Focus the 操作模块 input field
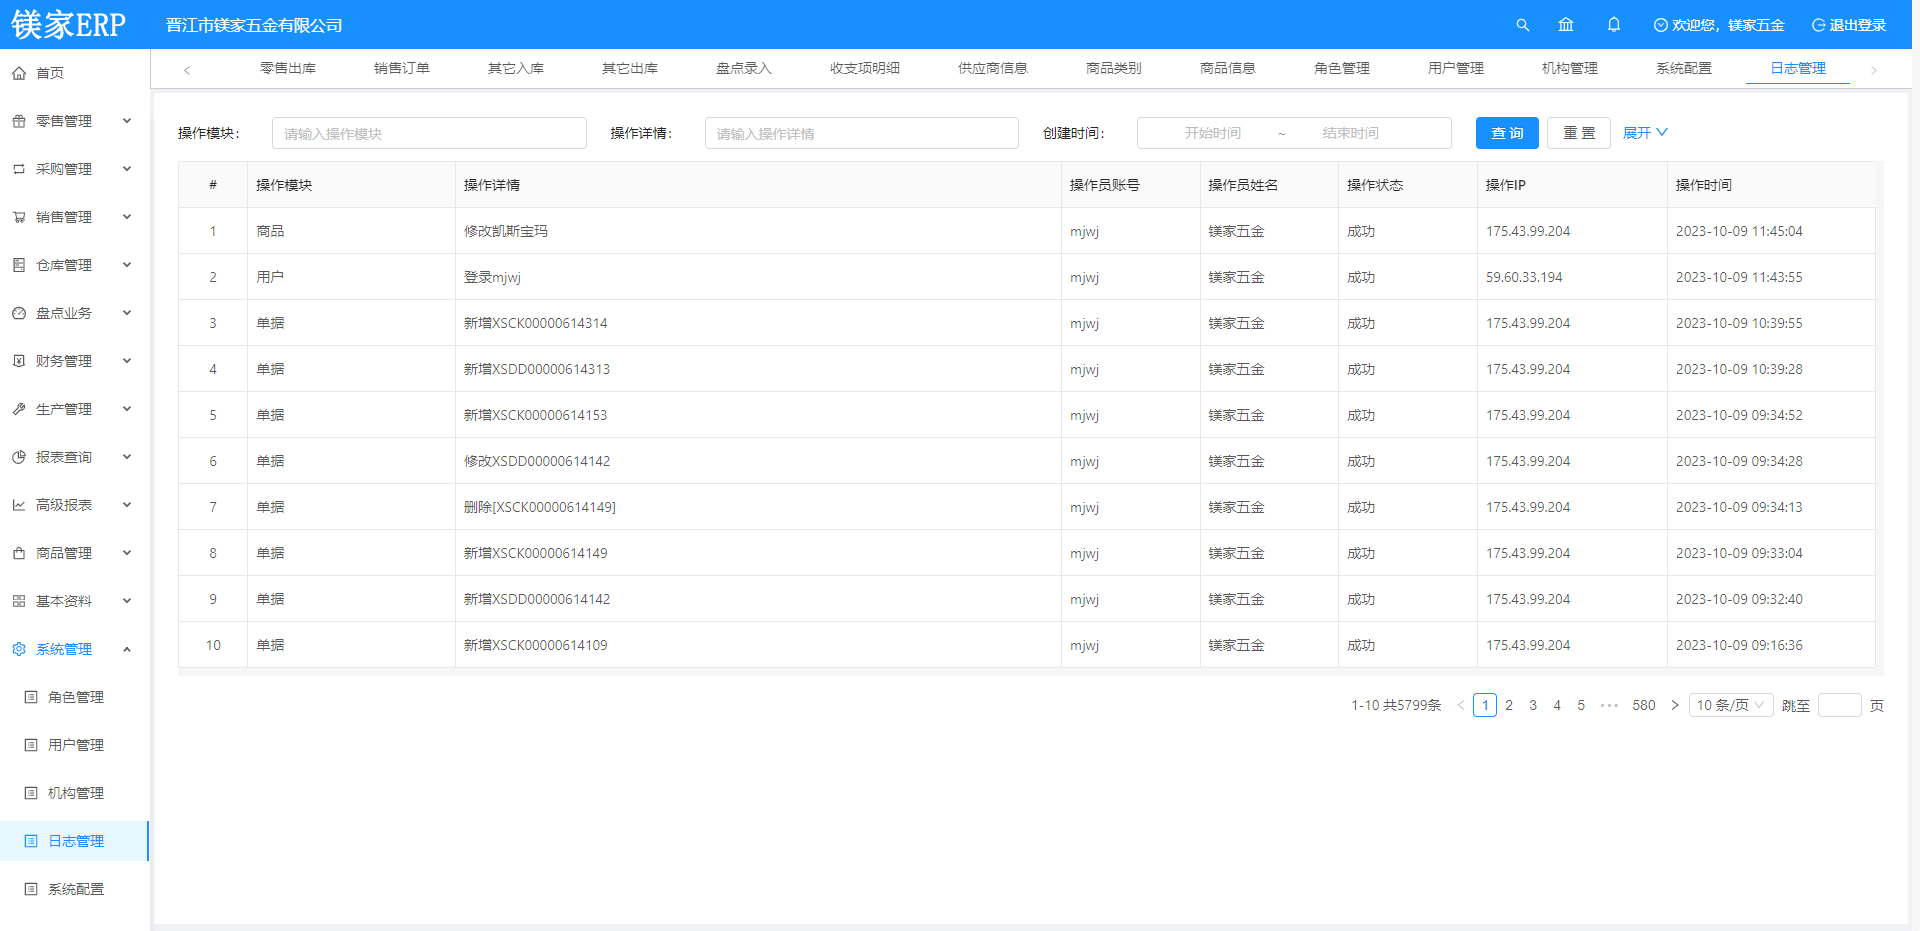The width and height of the screenshot is (1920, 931). coord(429,133)
